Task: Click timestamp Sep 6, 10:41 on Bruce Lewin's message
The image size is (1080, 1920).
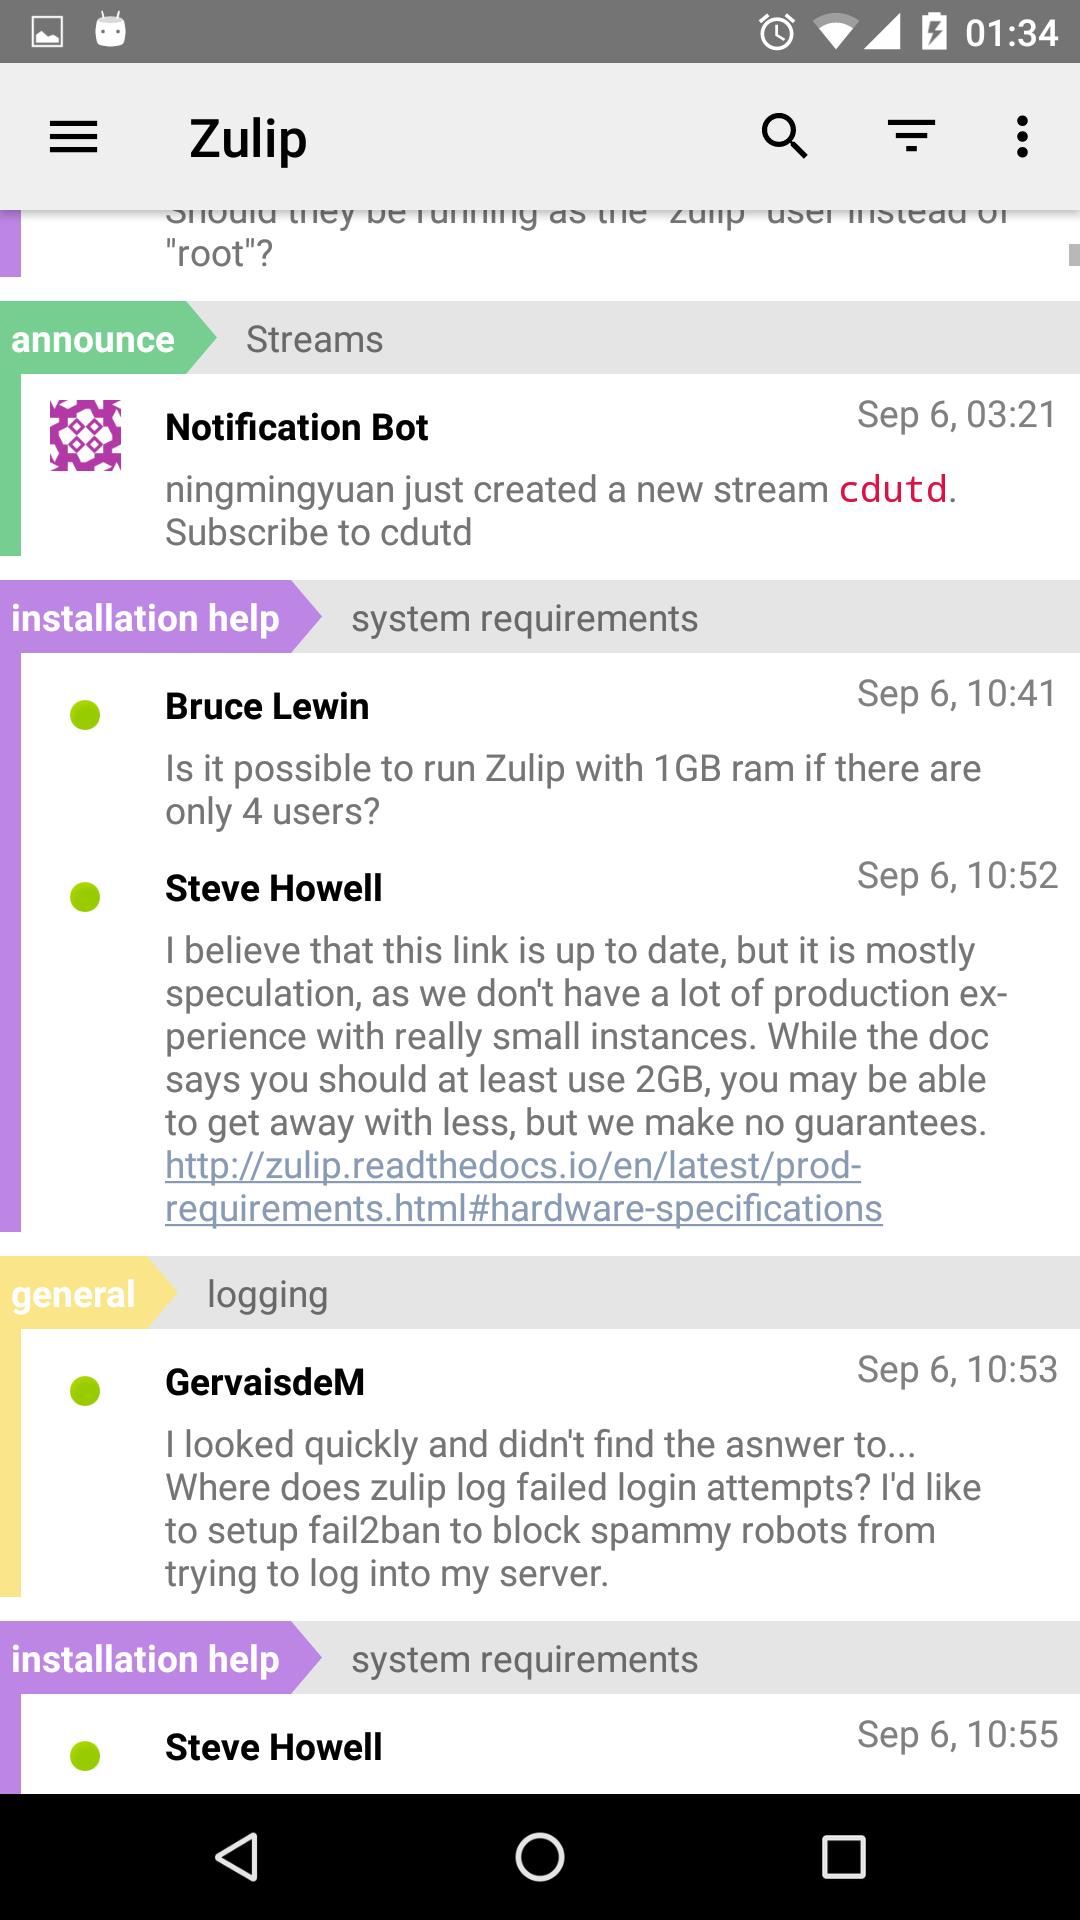Action: tap(956, 692)
